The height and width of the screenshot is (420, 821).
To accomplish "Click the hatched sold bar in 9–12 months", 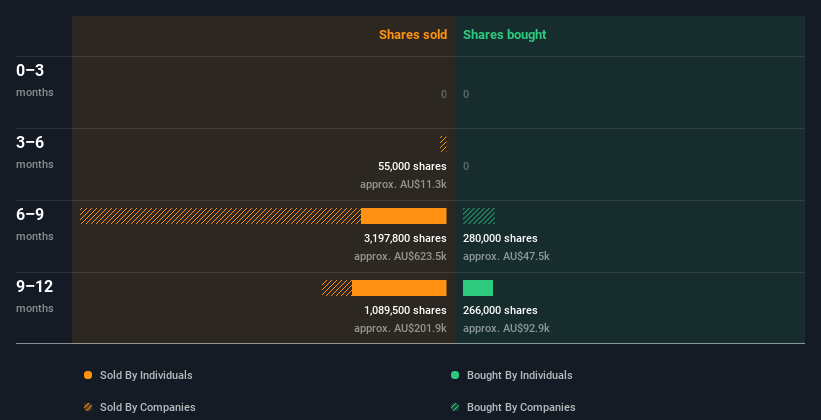I will tap(337, 288).
